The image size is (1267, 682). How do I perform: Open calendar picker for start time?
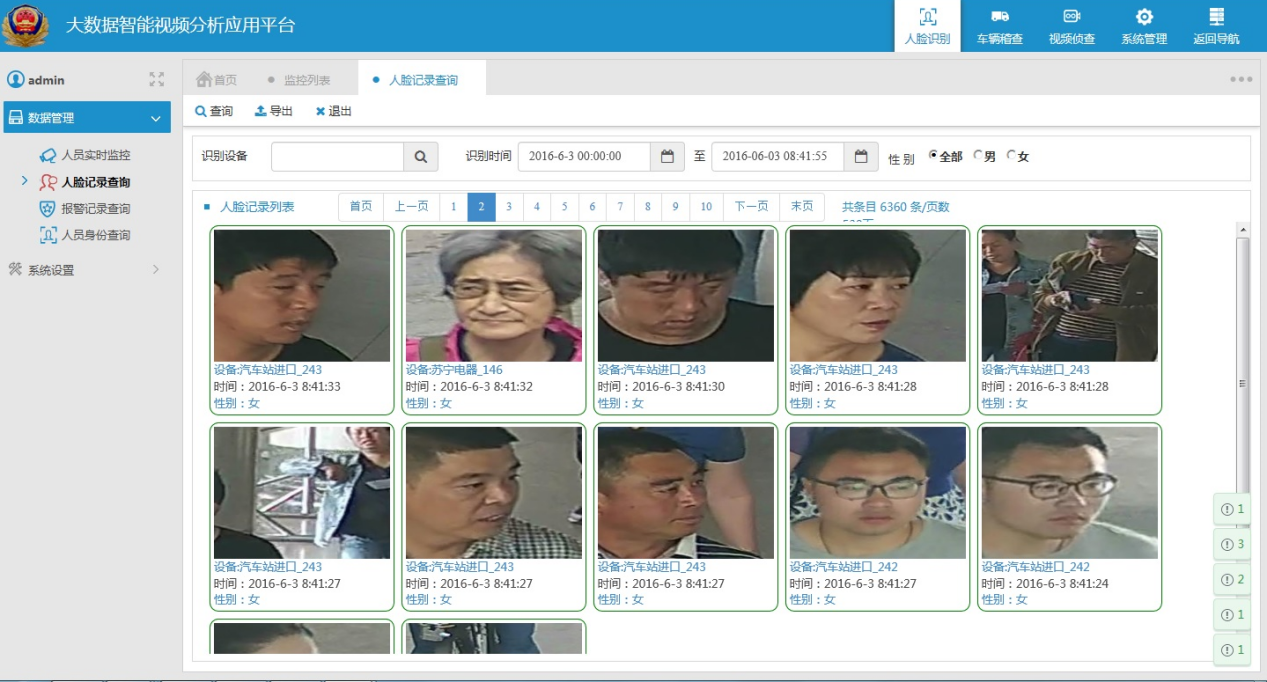click(x=667, y=156)
